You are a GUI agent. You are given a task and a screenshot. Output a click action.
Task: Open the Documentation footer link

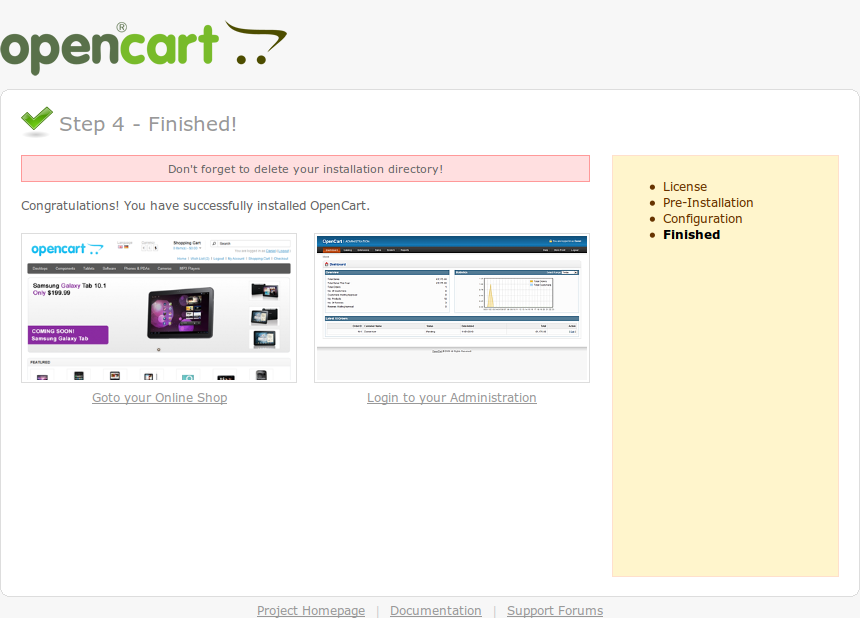coord(436,610)
